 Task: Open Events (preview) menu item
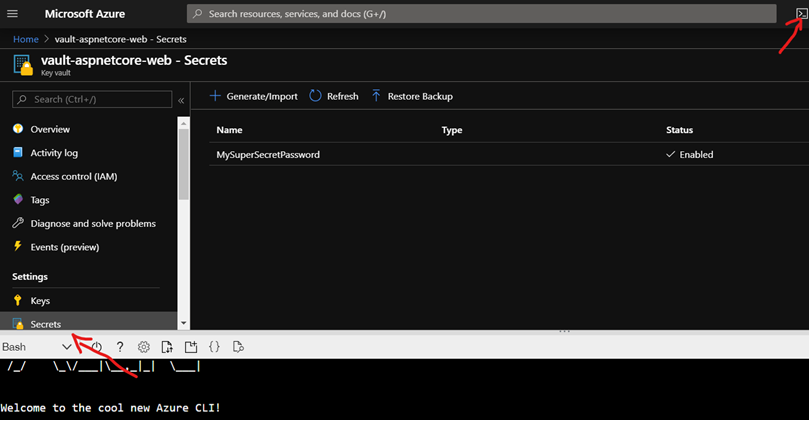click(64, 247)
